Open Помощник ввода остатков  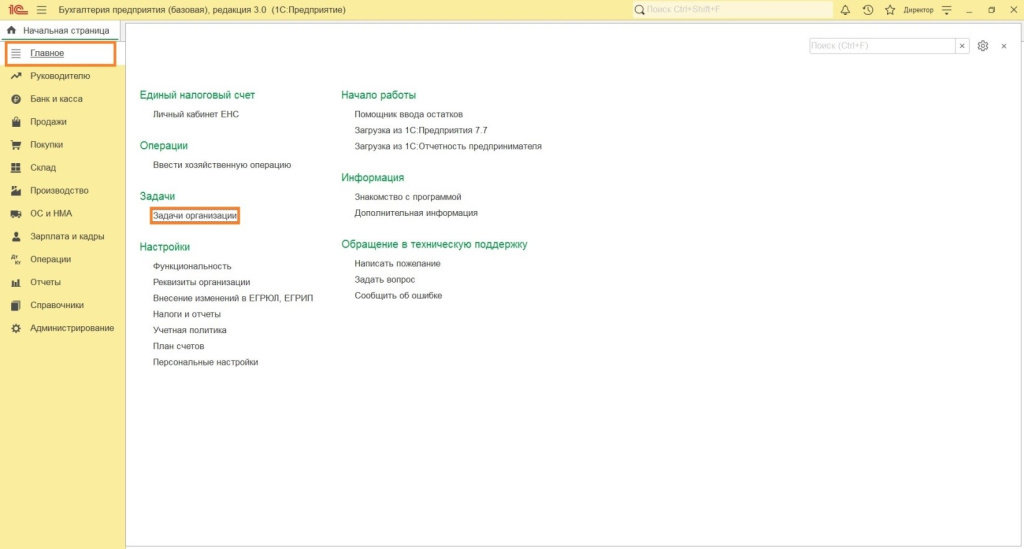click(x=408, y=114)
